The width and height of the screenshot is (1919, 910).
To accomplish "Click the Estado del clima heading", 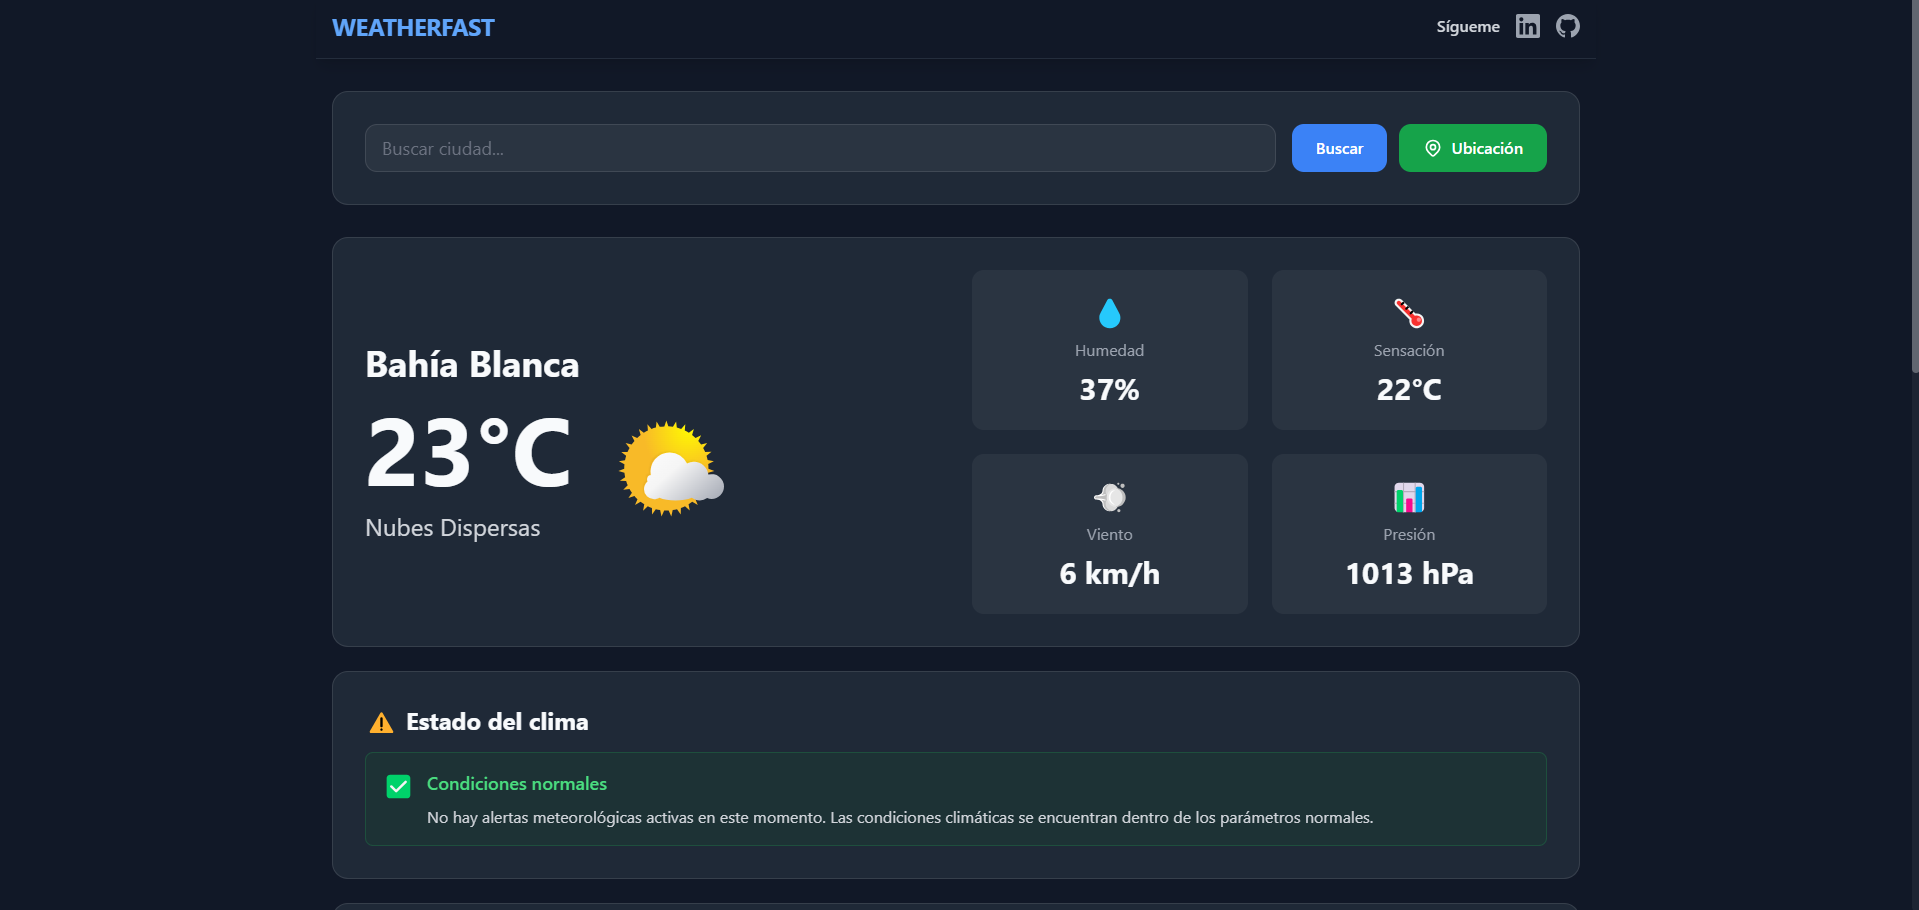I will [x=497, y=722].
